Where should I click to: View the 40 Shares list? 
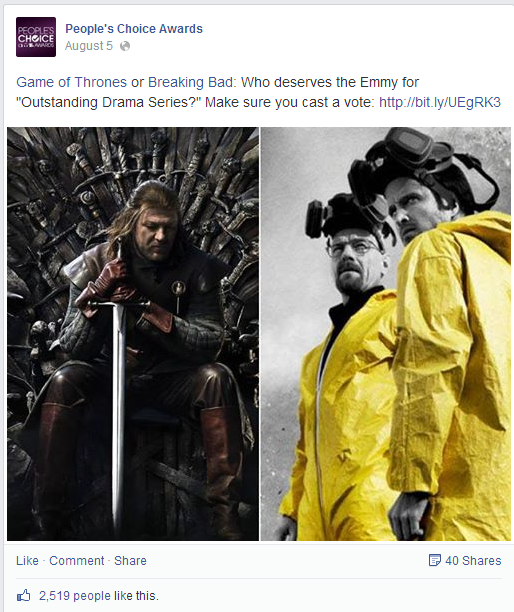click(473, 560)
